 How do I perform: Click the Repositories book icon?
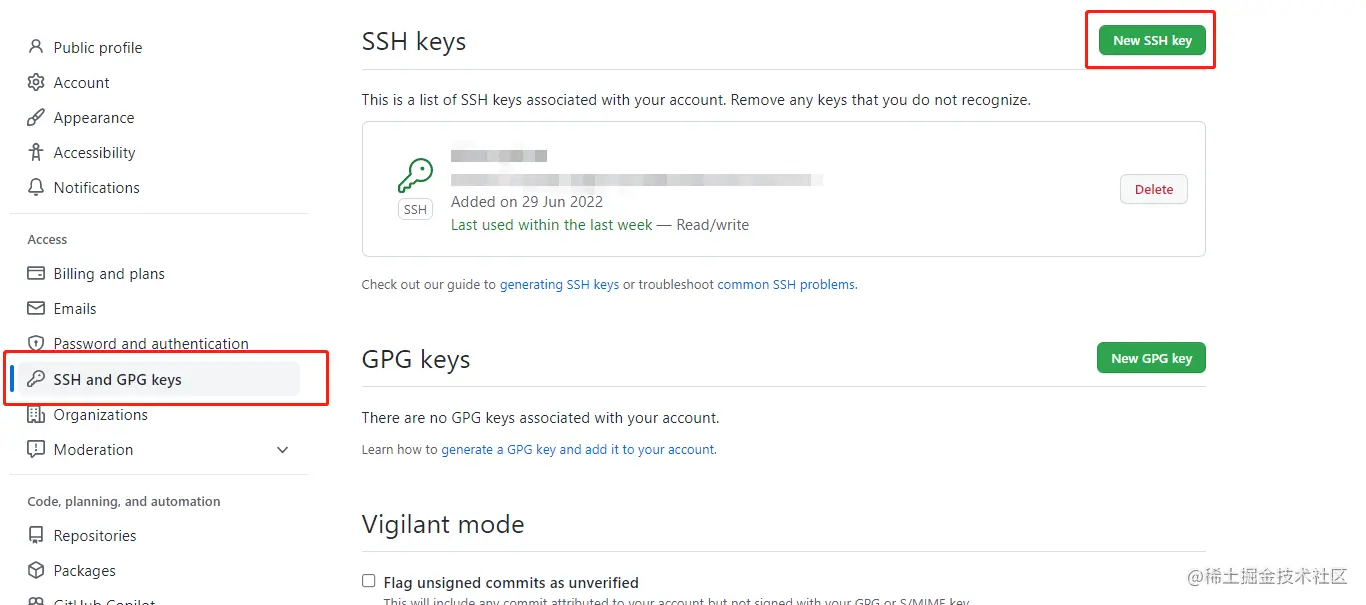(x=36, y=535)
